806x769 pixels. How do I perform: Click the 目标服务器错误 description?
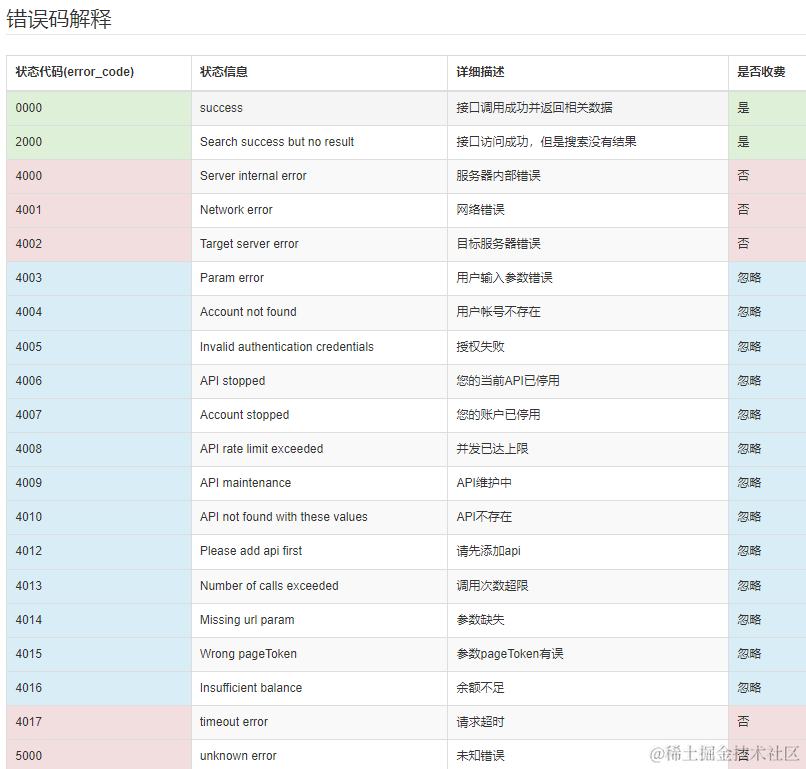(x=499, y=244)
